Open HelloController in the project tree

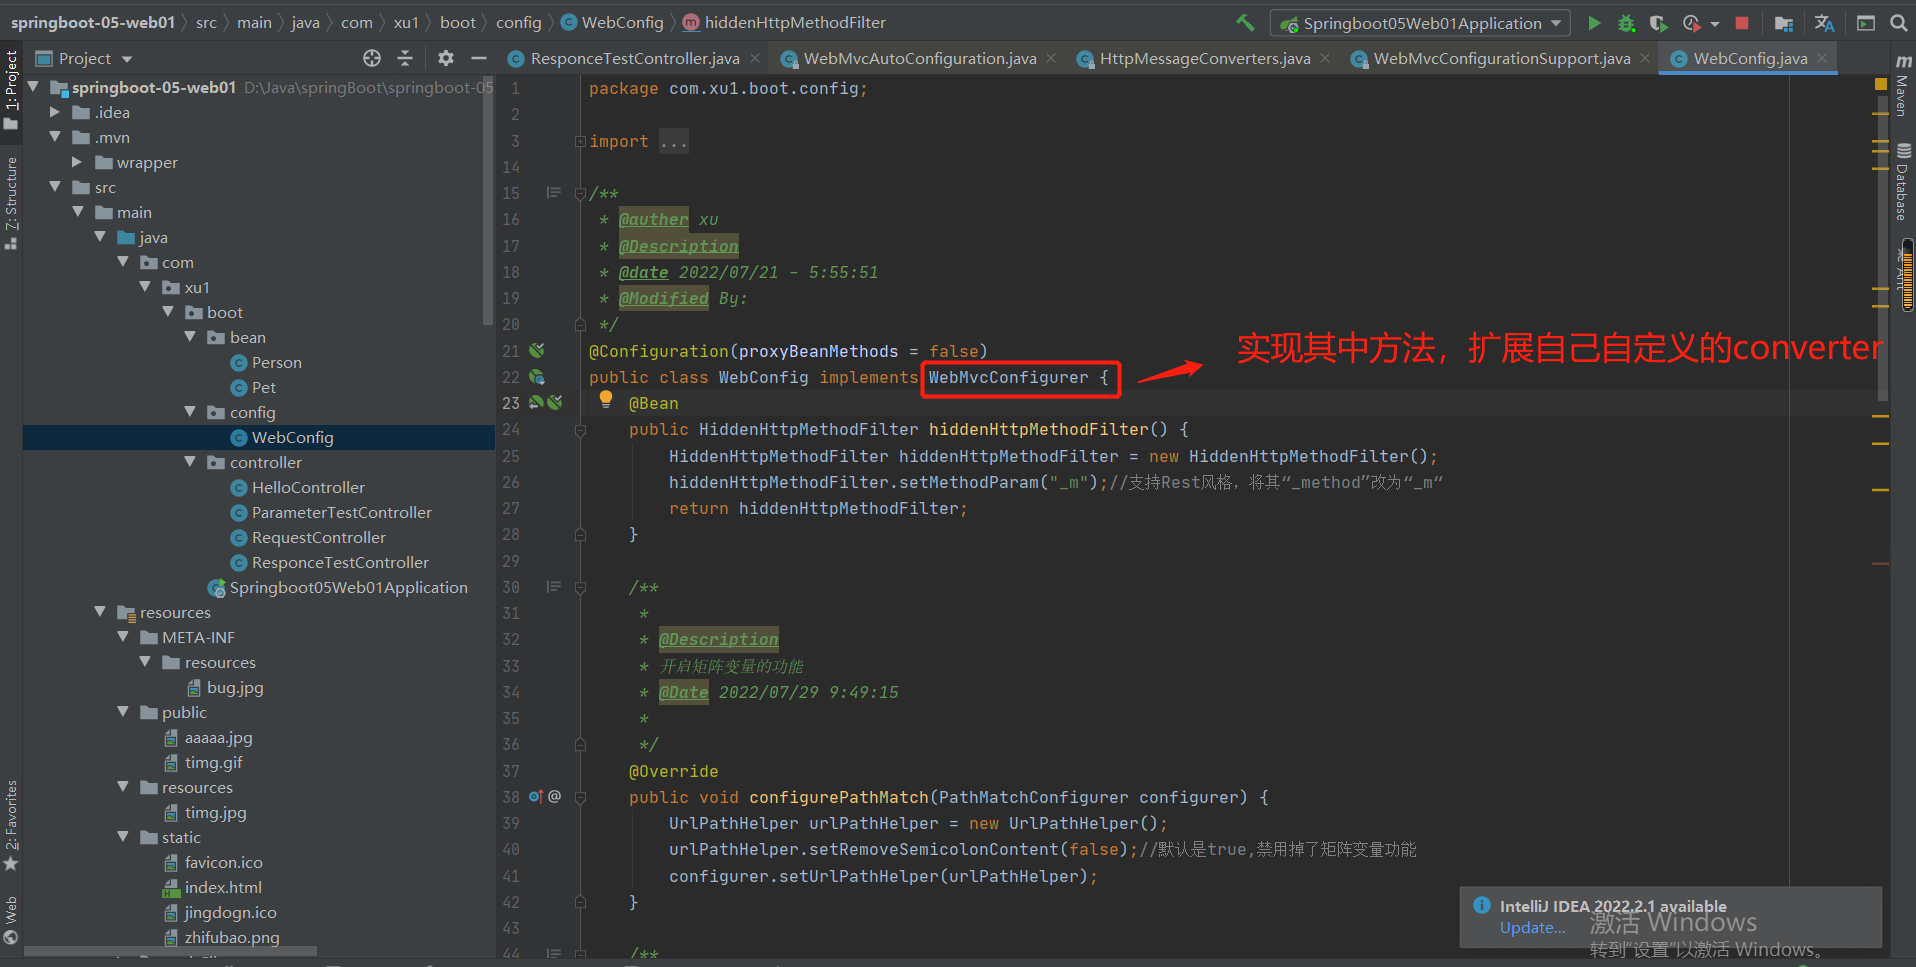(x=308, y=487)
